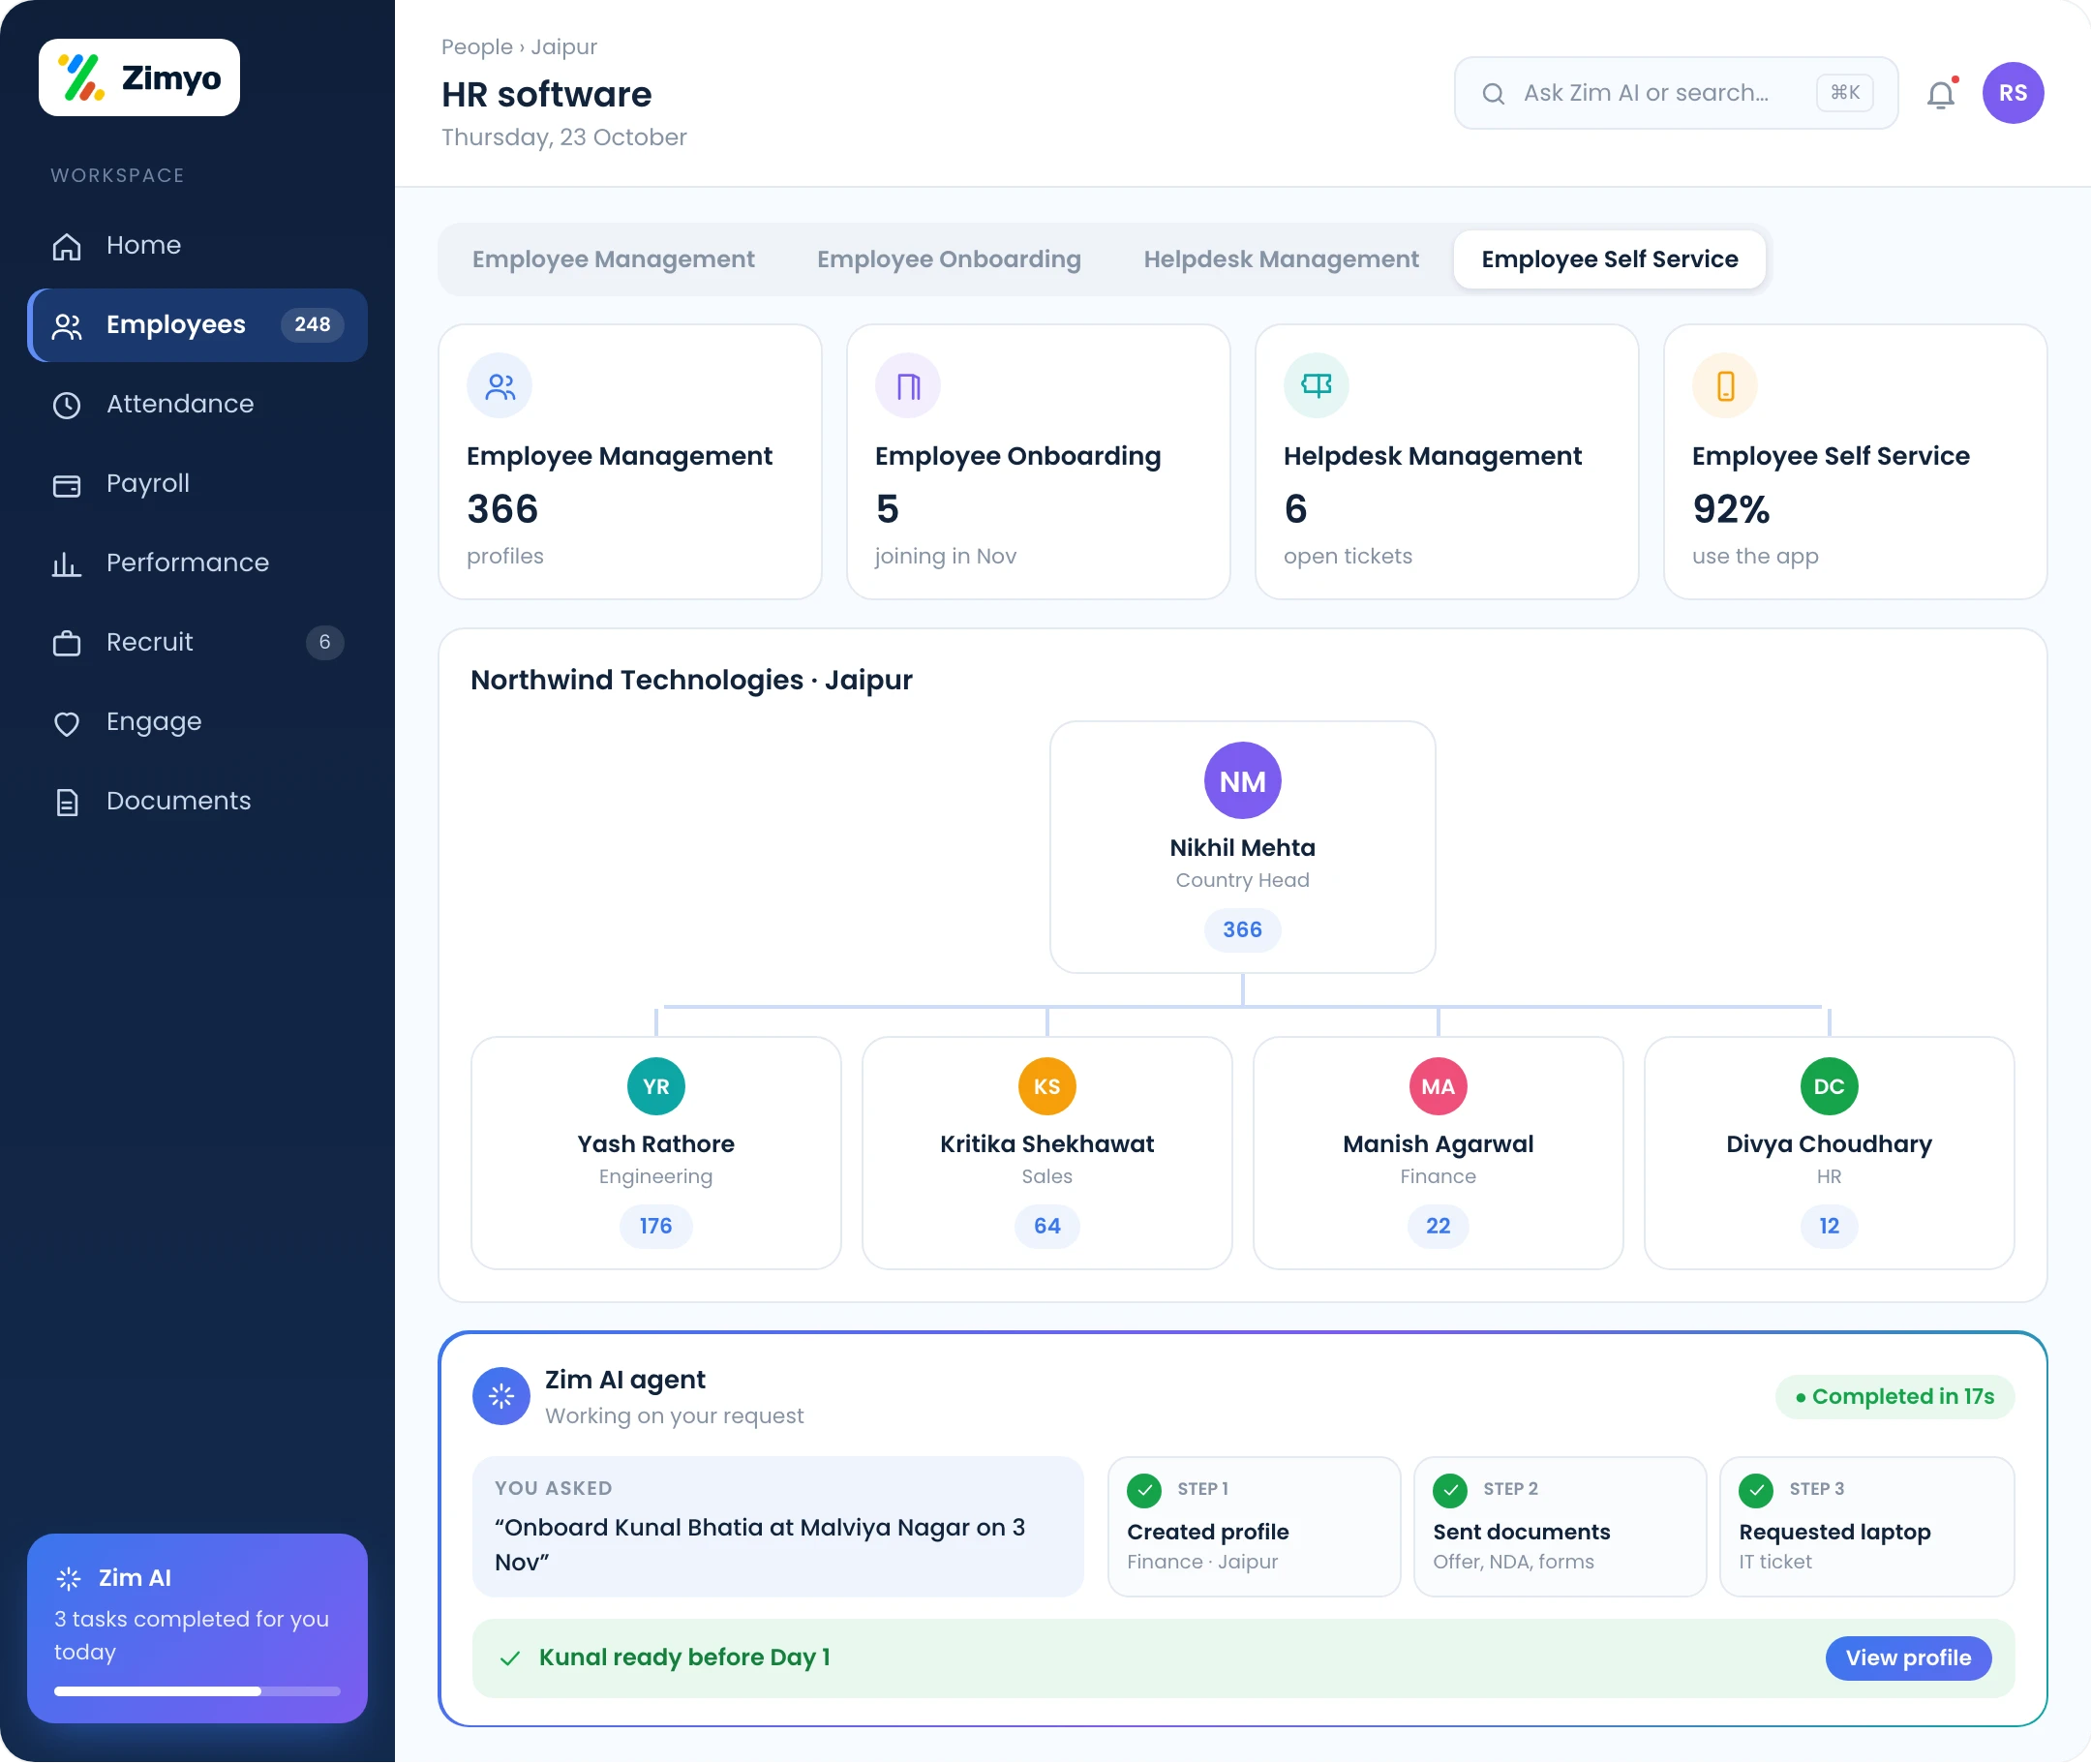Go to Attendance section

pyautogui.click(x=197, y=404)
